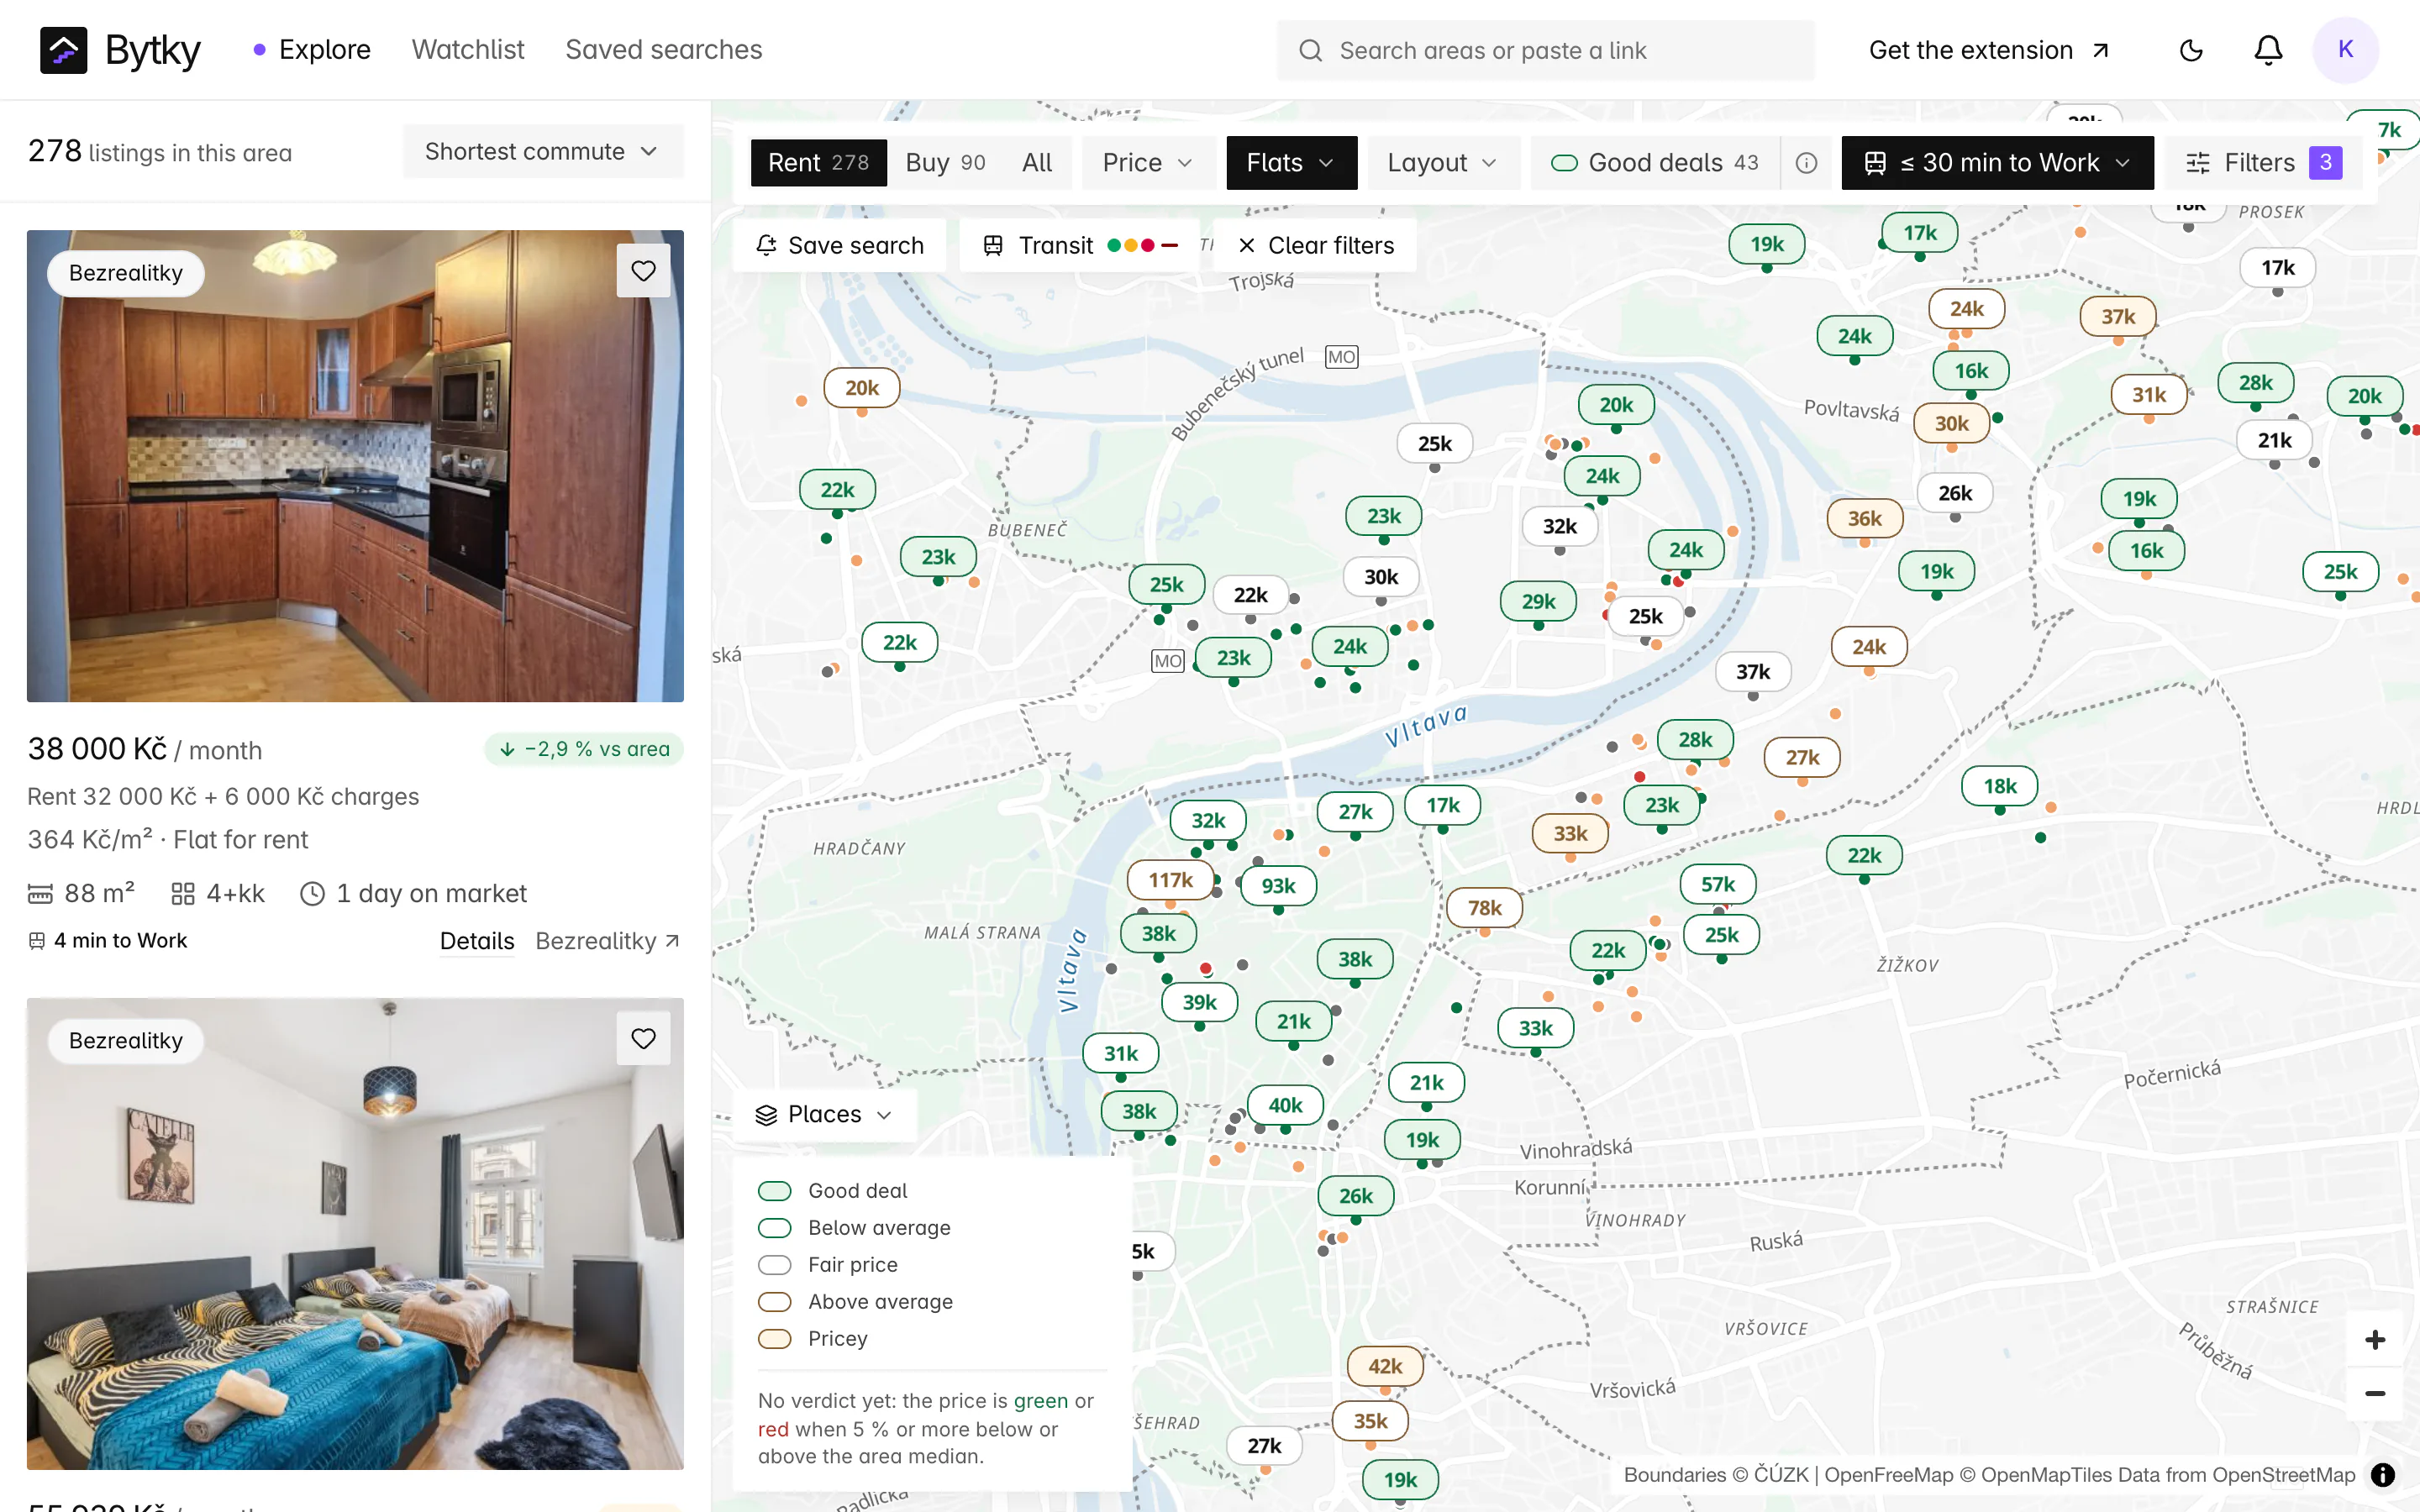
Task: Expand the Places dropdown
Action: (x=824, y=1114)
